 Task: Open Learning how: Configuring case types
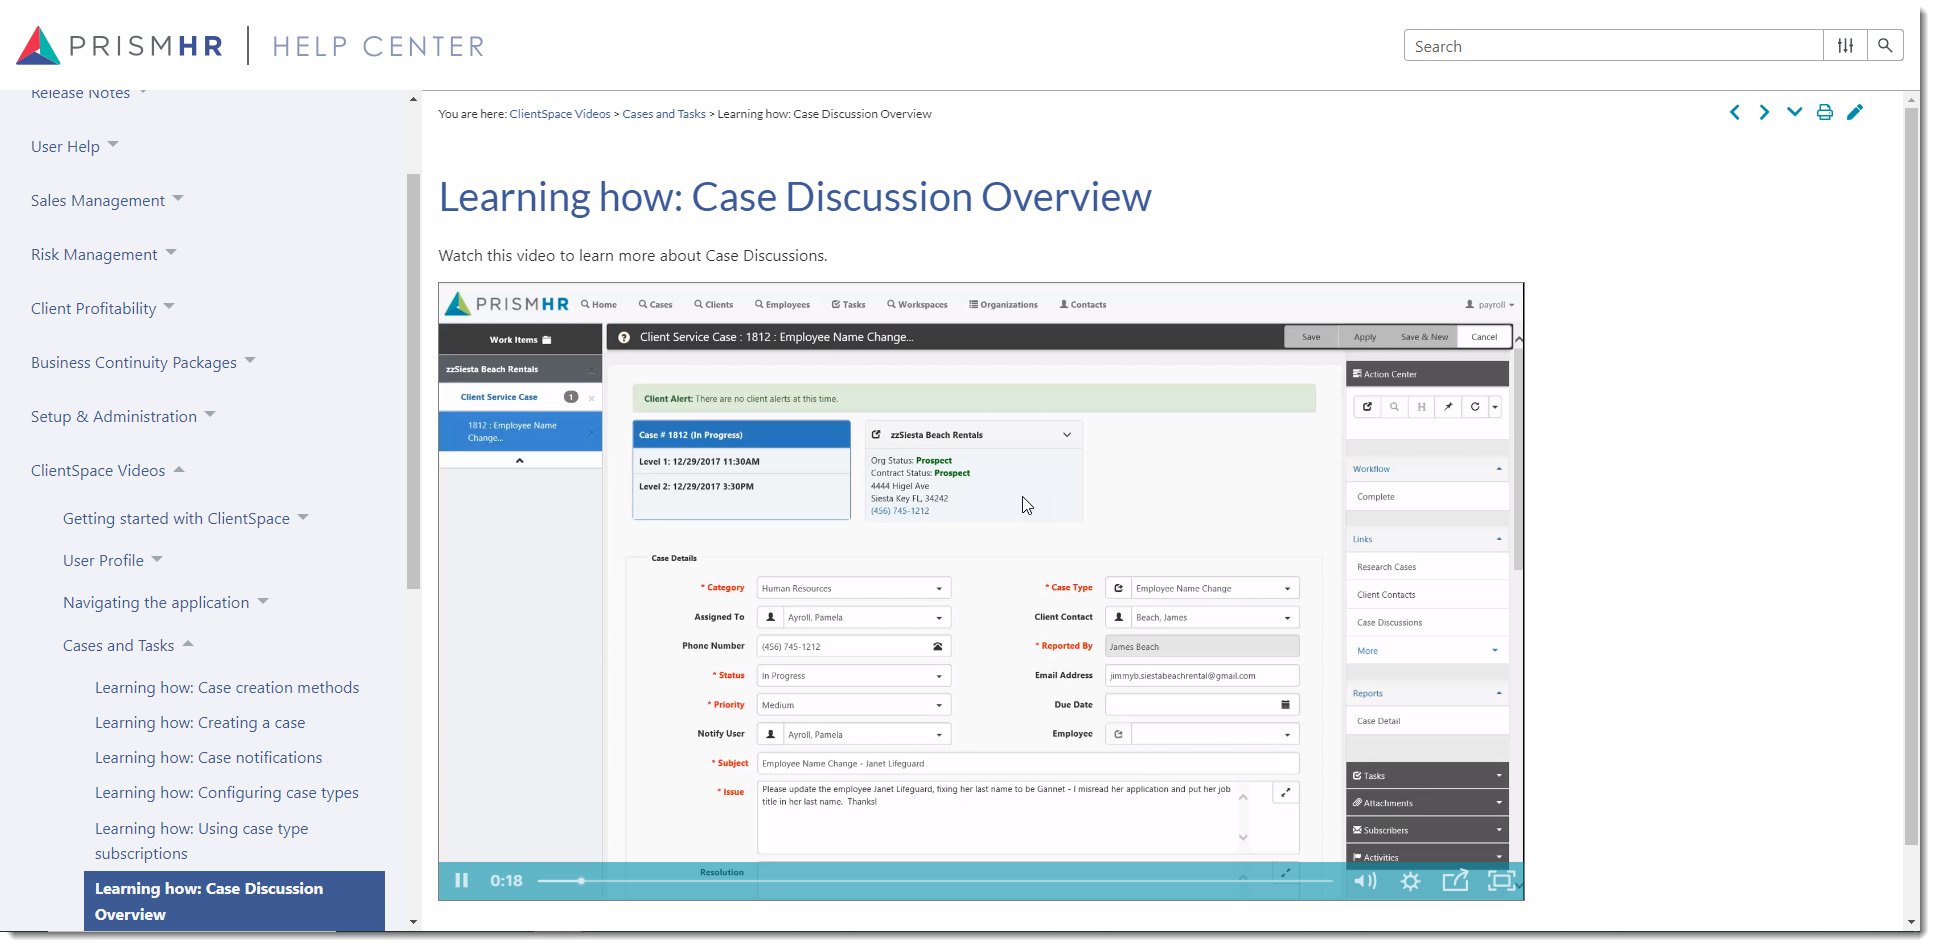(227, 793)
